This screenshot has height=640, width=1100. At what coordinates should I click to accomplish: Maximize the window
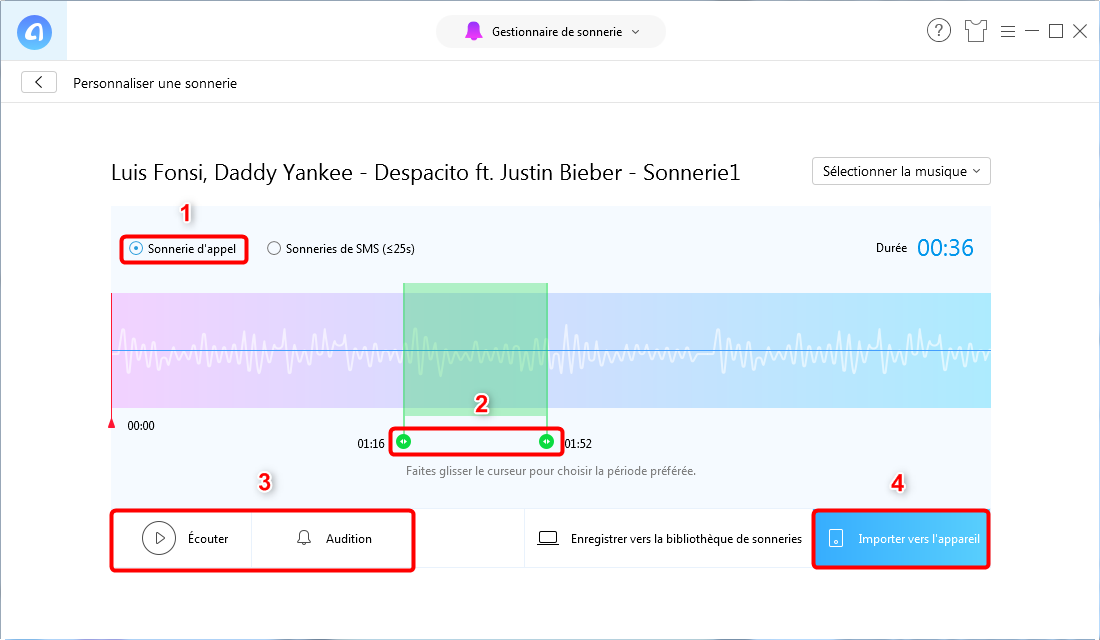1056,31
